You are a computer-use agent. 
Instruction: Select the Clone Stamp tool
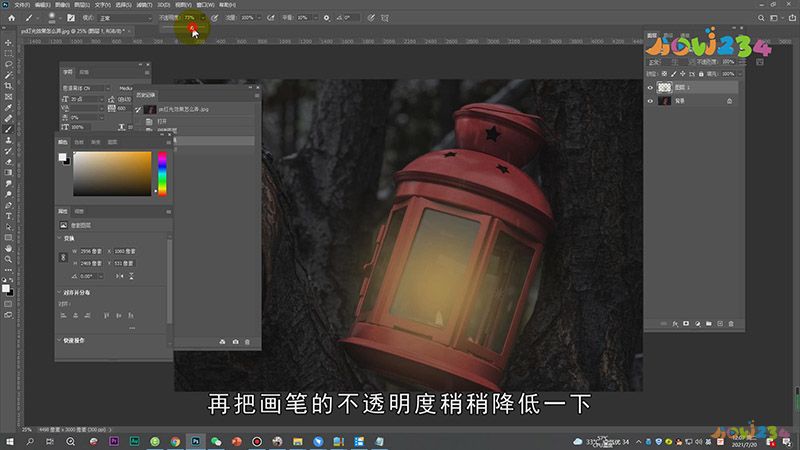[8, 140]
